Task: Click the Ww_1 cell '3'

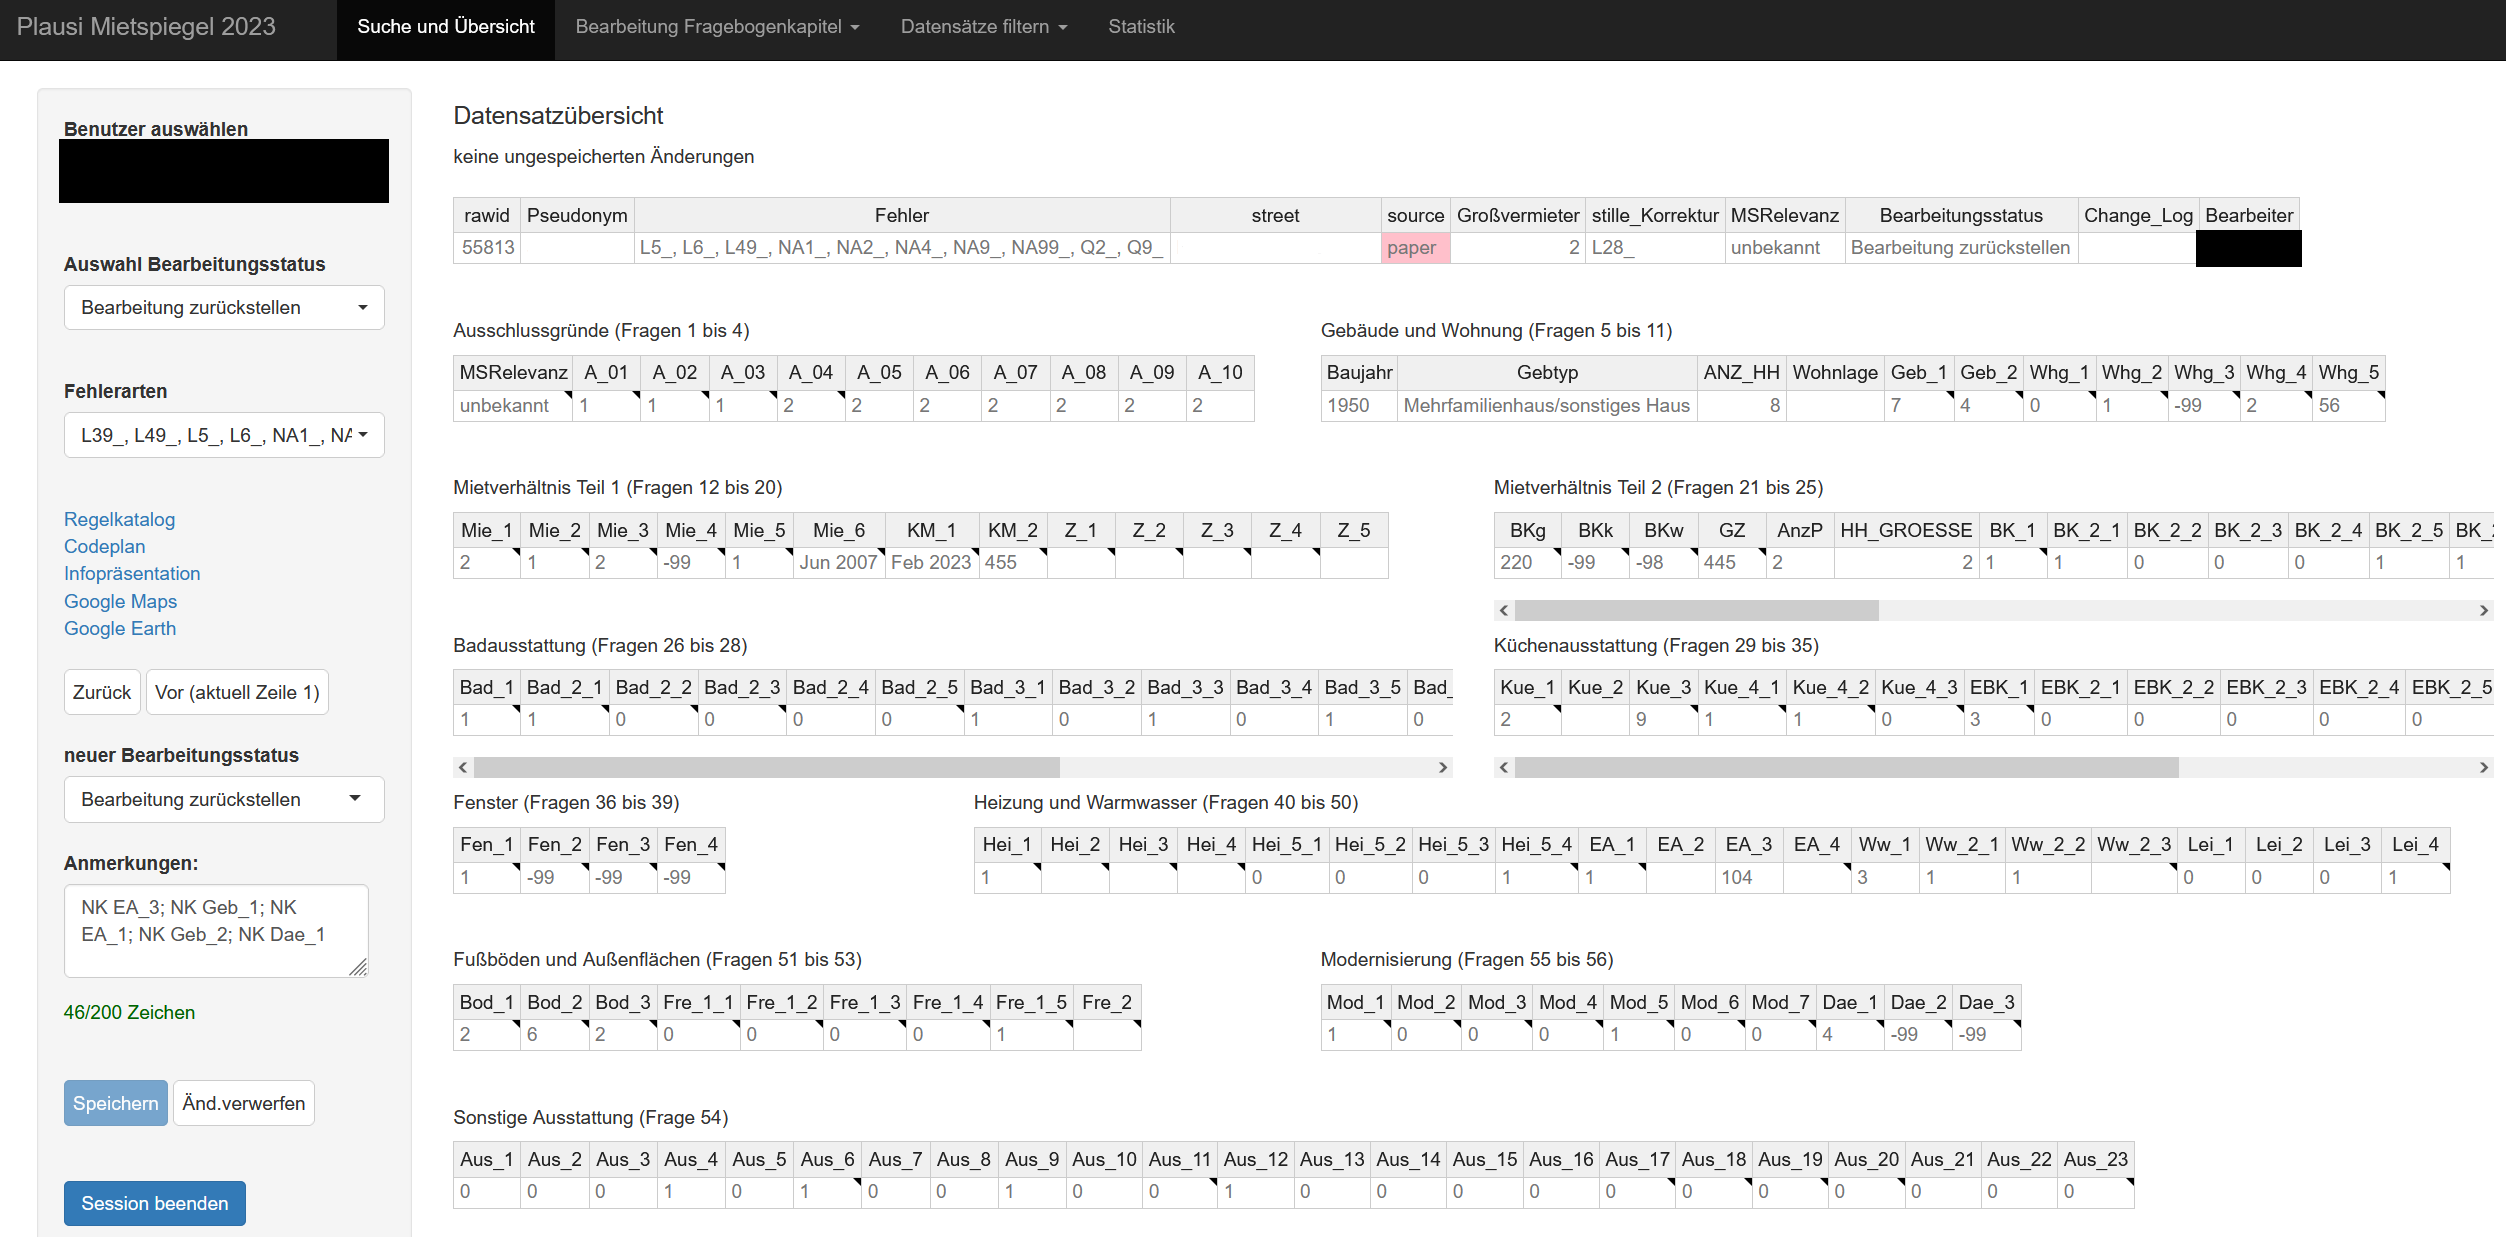Action: coord(1884,877)
